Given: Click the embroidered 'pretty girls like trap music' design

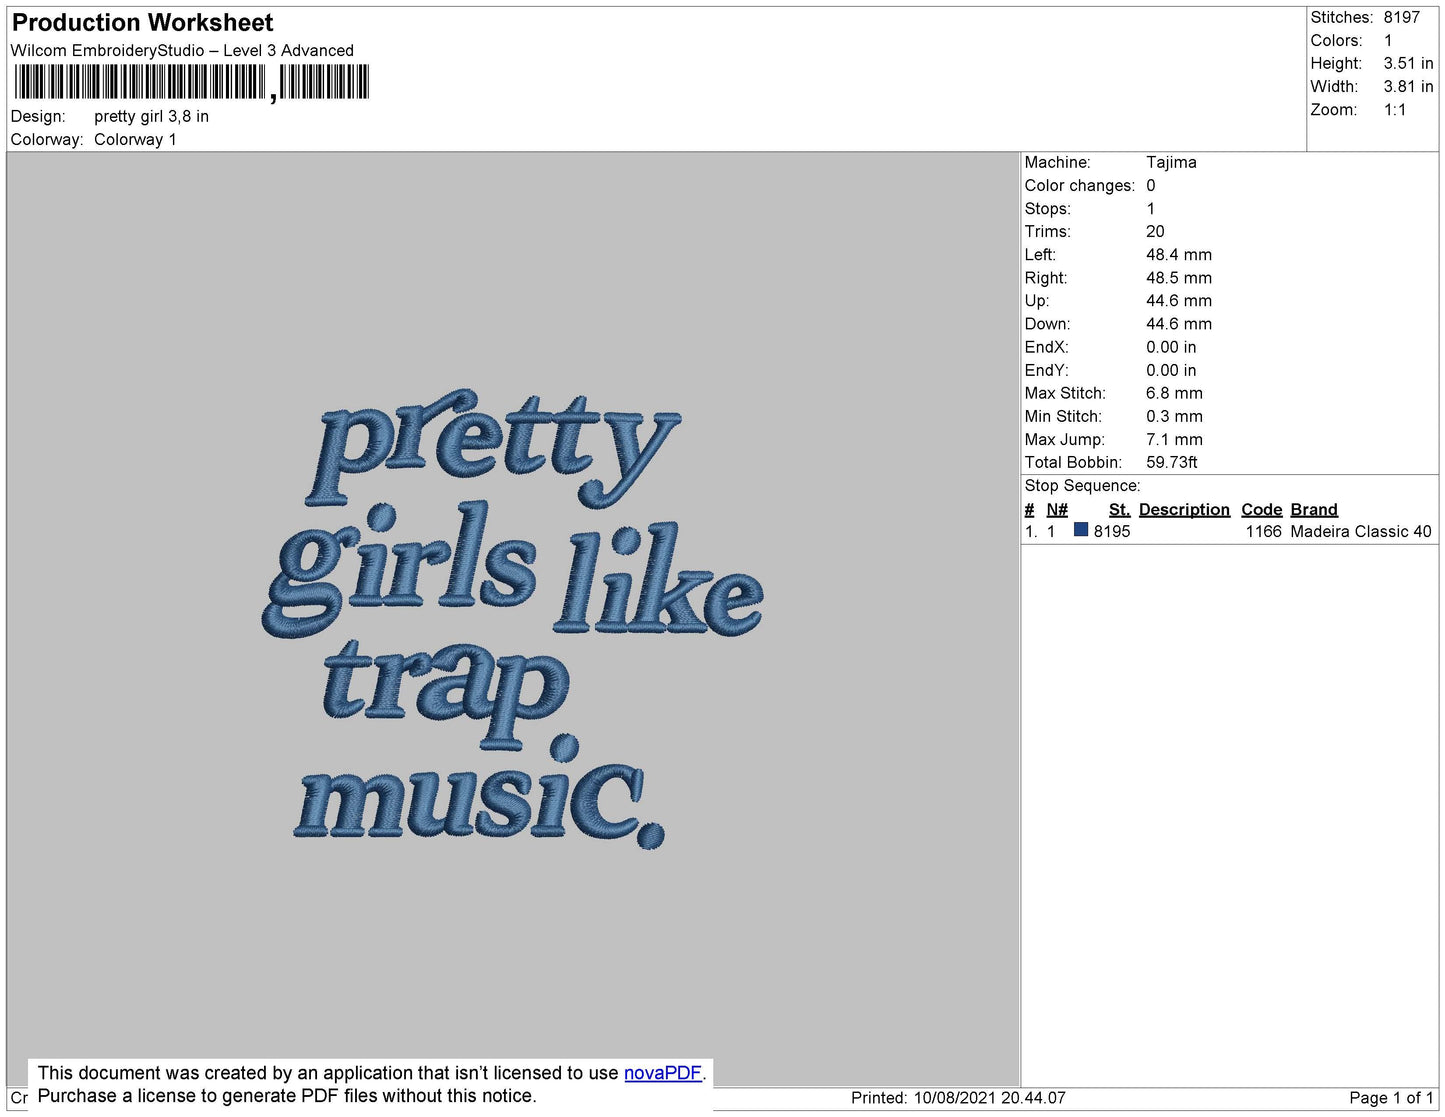Looking at the screenshot, I should [x=513, y=617].
